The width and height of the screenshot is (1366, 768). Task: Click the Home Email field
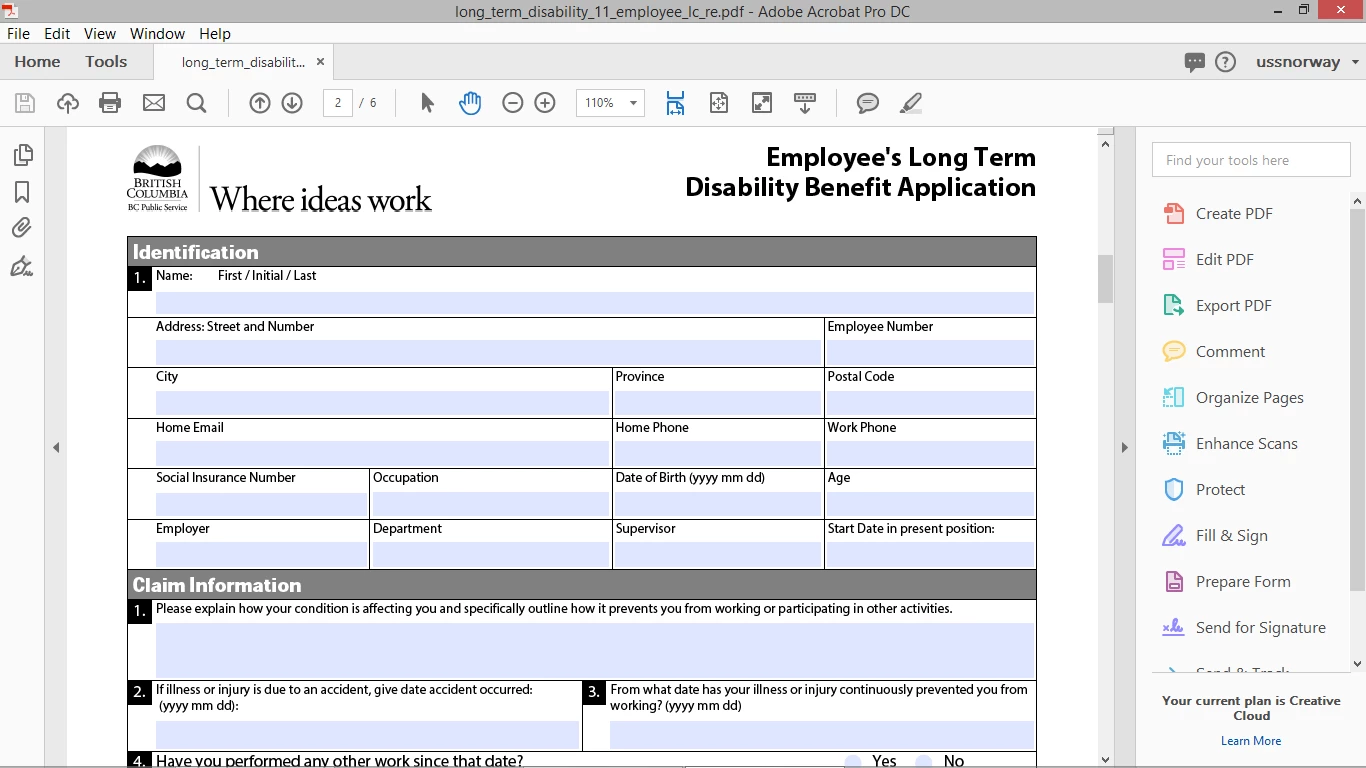tap(383, 454)
